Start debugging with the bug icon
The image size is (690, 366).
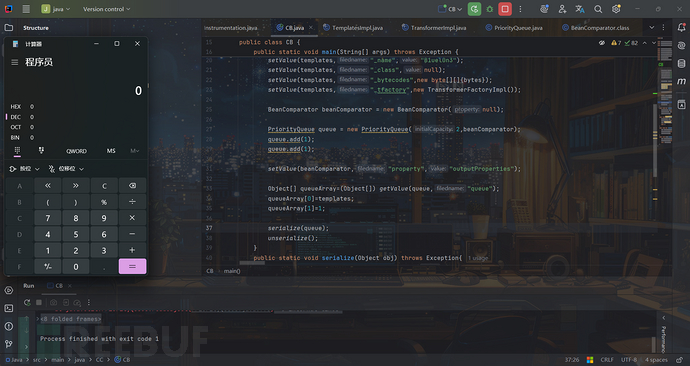tap(489, 9)
